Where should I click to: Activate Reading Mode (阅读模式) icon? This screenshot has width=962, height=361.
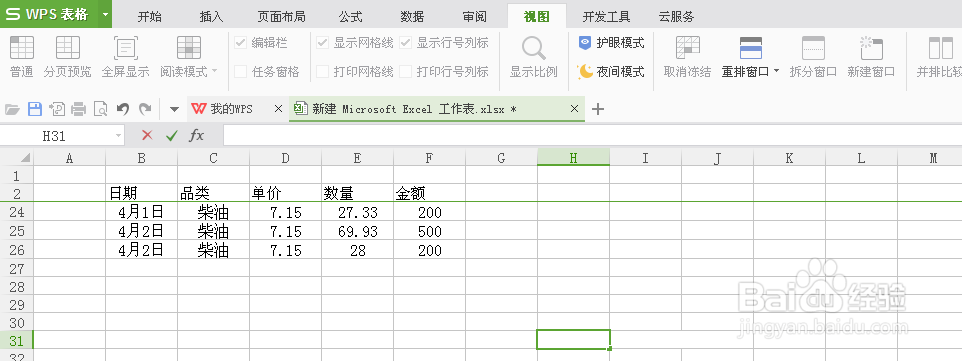[x=189, y=48]
